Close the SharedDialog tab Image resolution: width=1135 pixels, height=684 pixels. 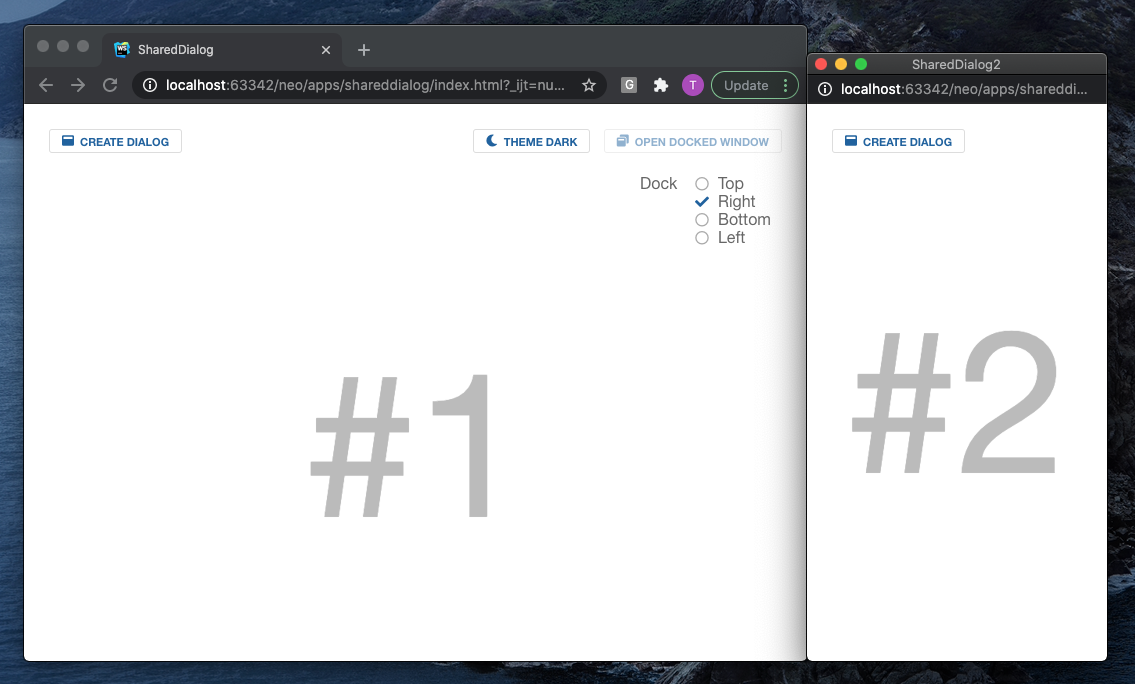pyautogui.click(x=326, y=50)
